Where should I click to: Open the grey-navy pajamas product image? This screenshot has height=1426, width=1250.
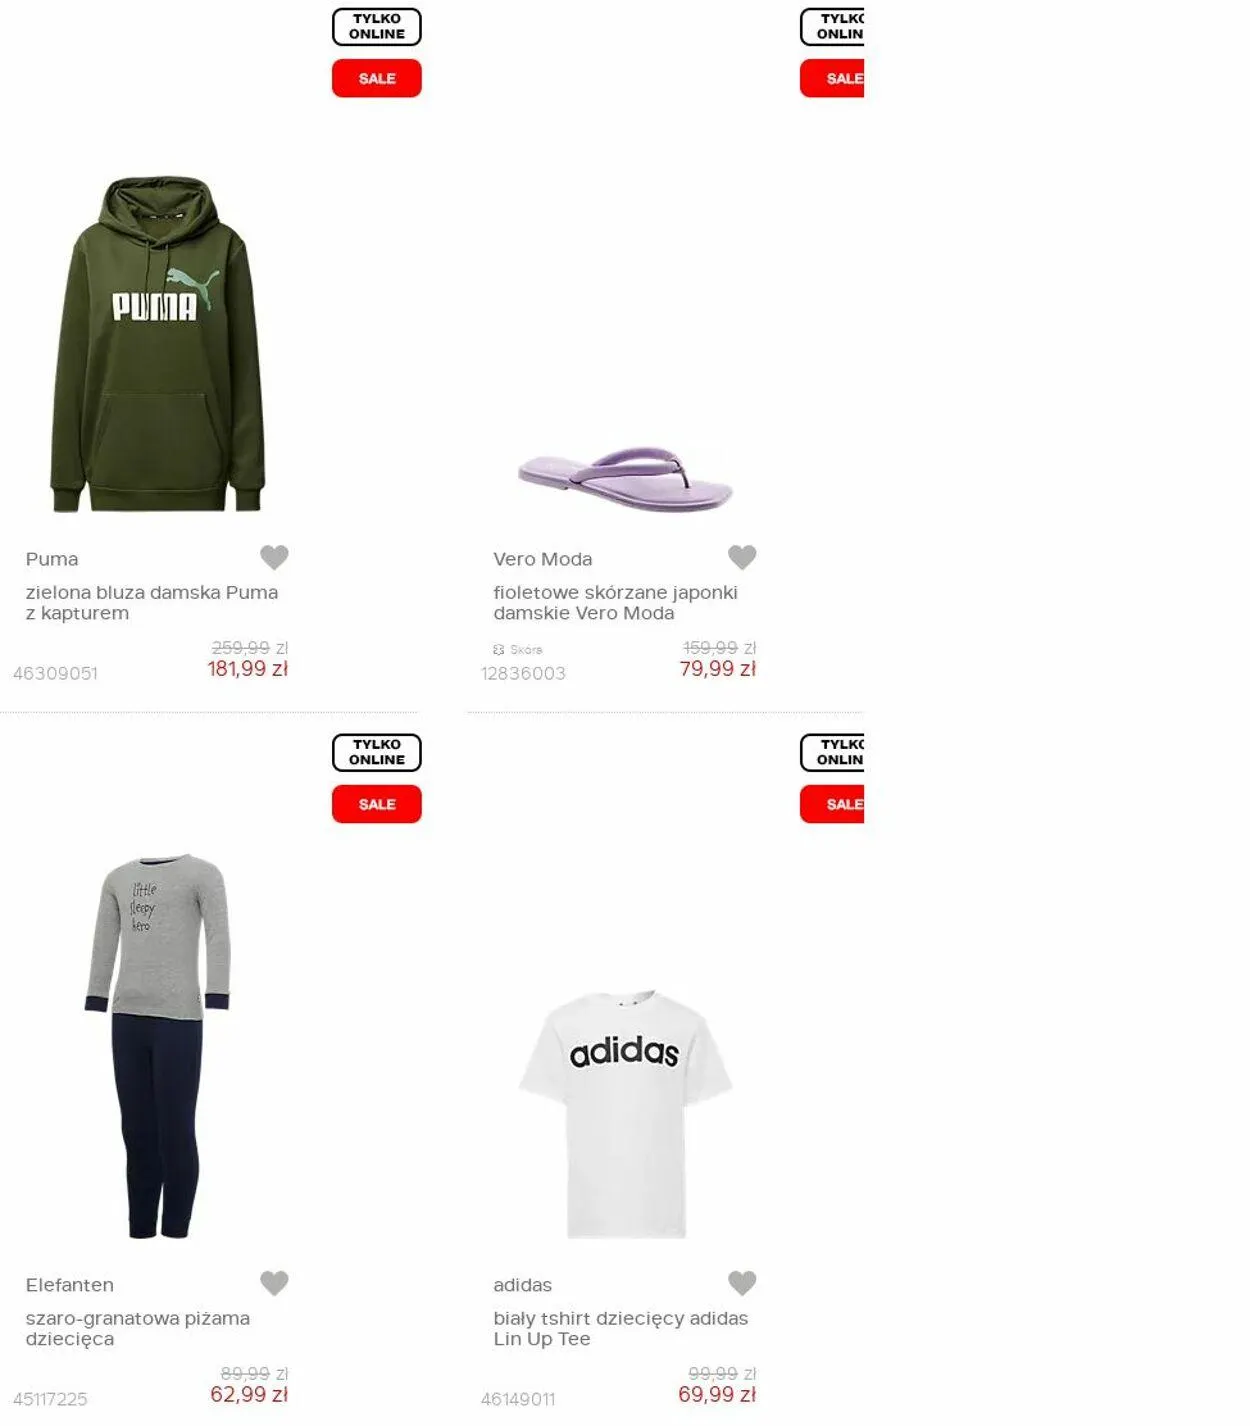point(158,1046)
